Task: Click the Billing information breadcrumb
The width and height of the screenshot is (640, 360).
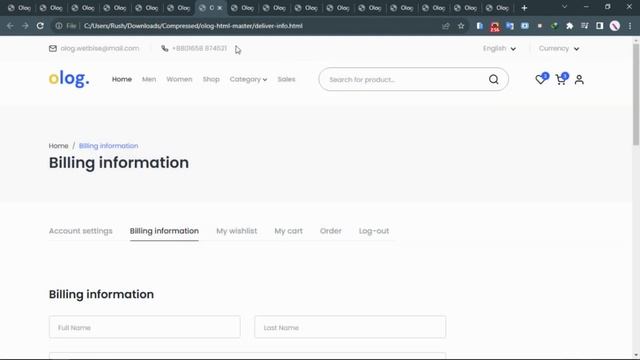Action: [109, 146]
